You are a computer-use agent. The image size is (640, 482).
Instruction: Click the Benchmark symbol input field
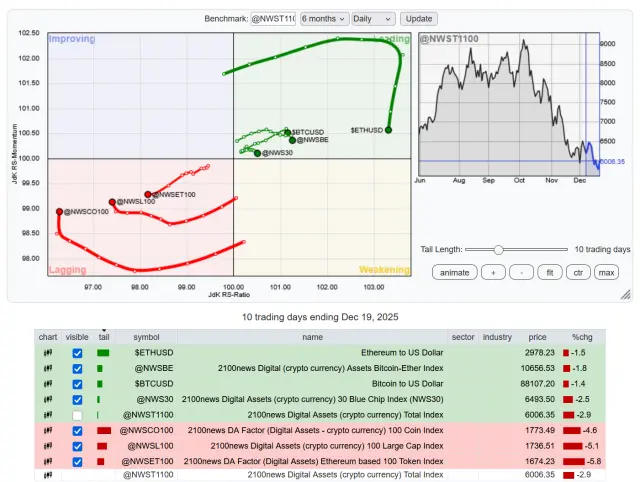[x=273, y=19]
